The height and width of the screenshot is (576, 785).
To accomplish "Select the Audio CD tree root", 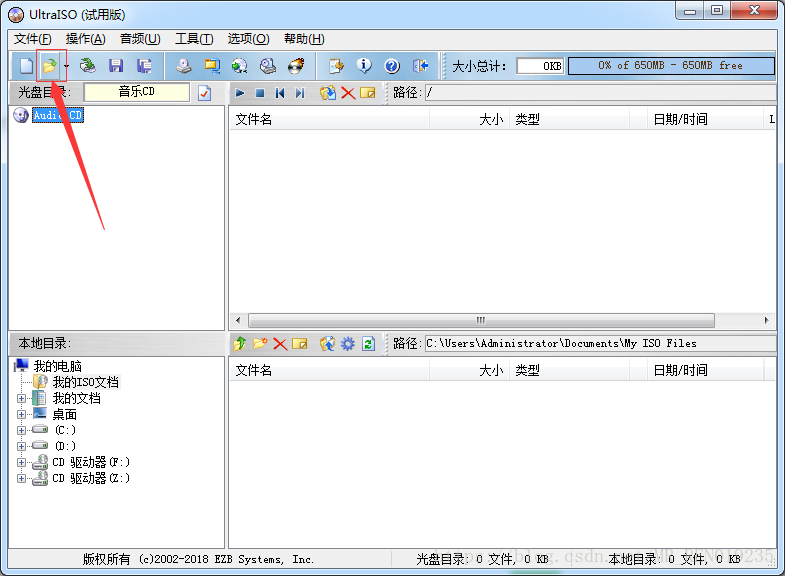I will 58,115.
